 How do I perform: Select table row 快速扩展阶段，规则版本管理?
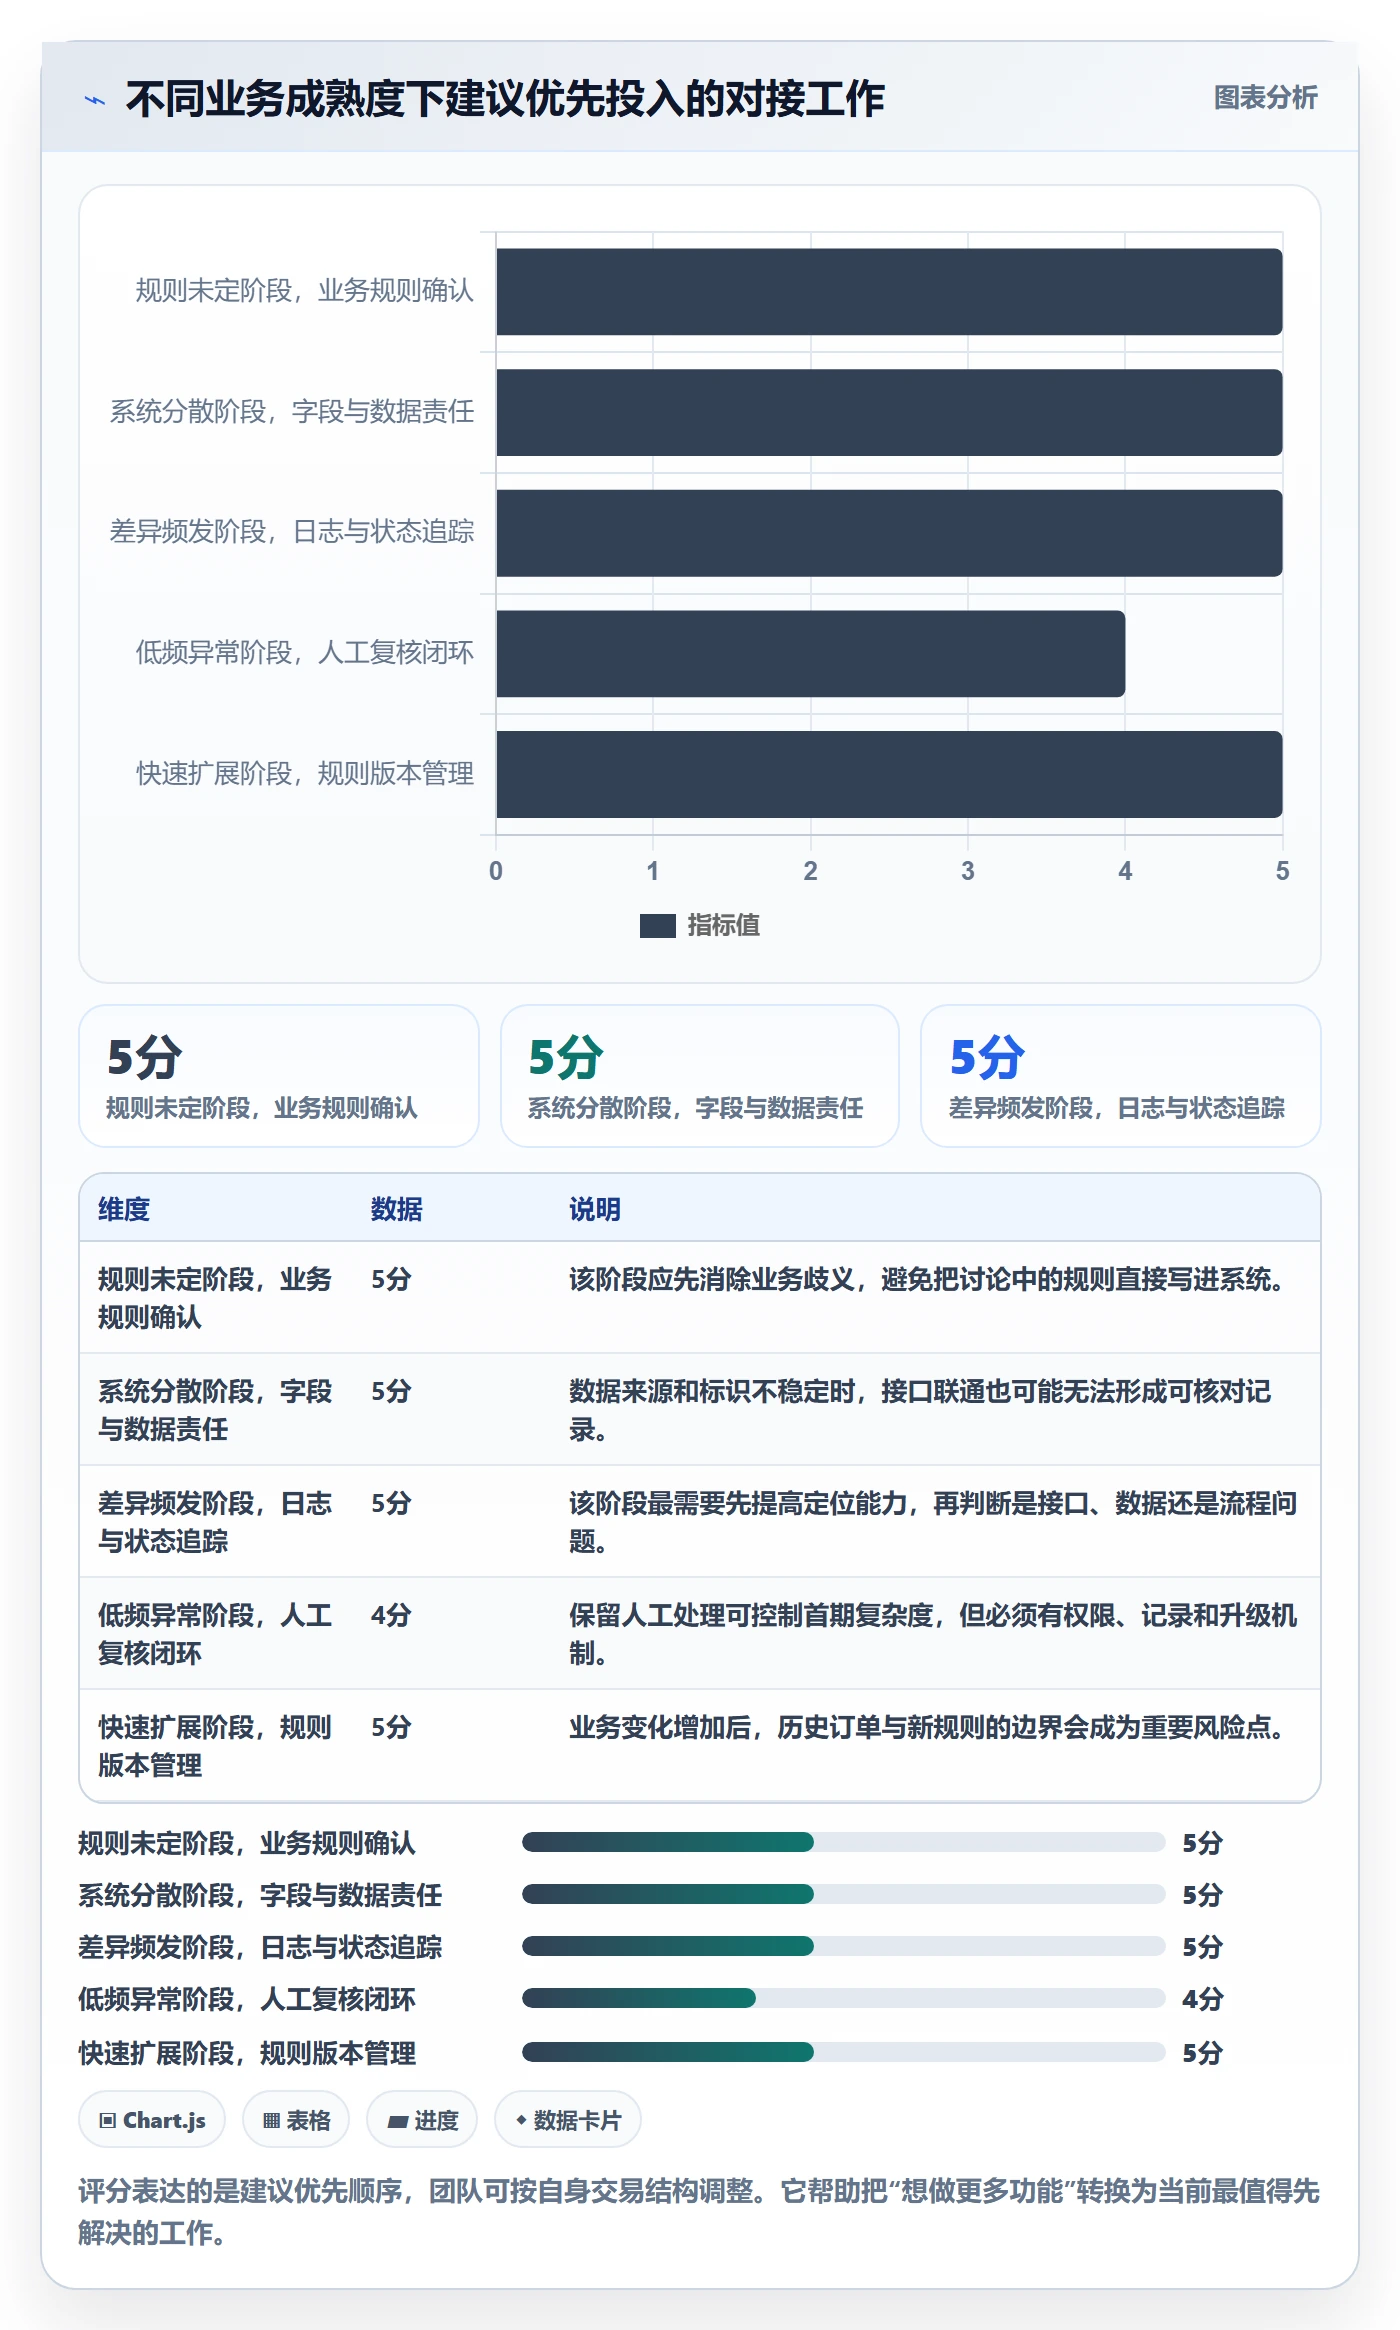(x=700, y=1746)
